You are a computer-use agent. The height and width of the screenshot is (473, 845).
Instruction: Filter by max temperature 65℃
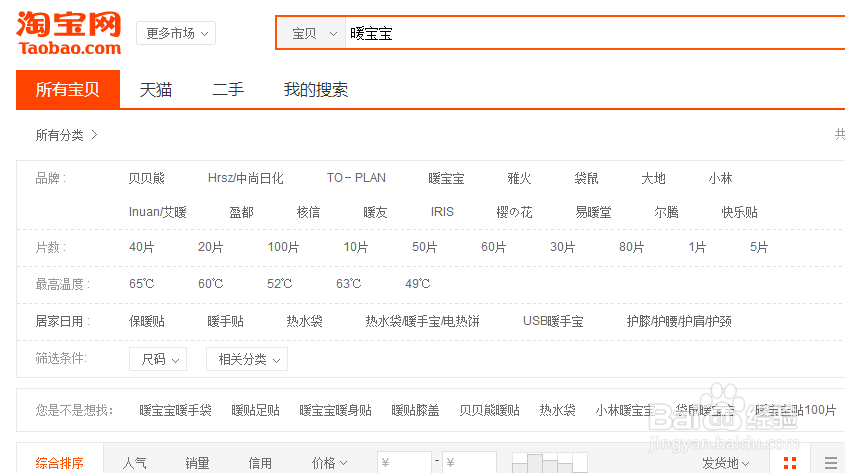(142, 284)
